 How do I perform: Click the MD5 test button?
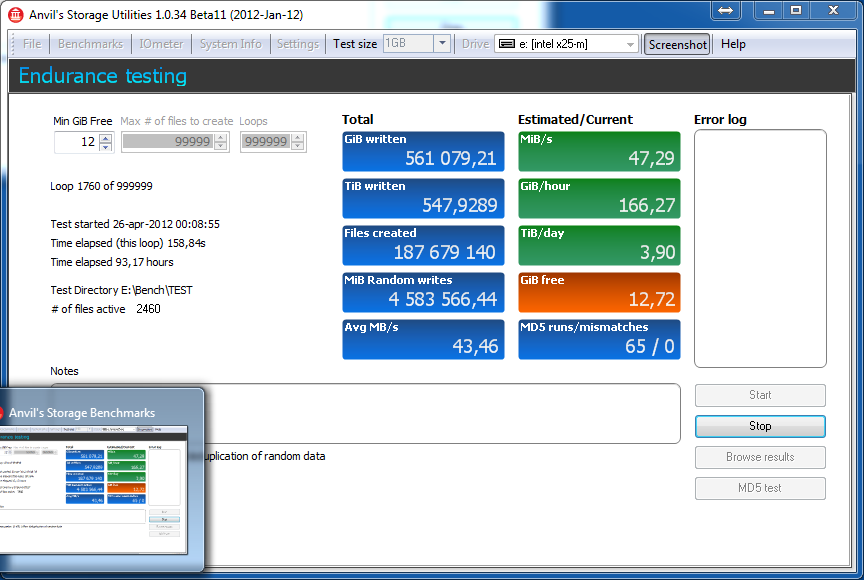click(760, 487)
